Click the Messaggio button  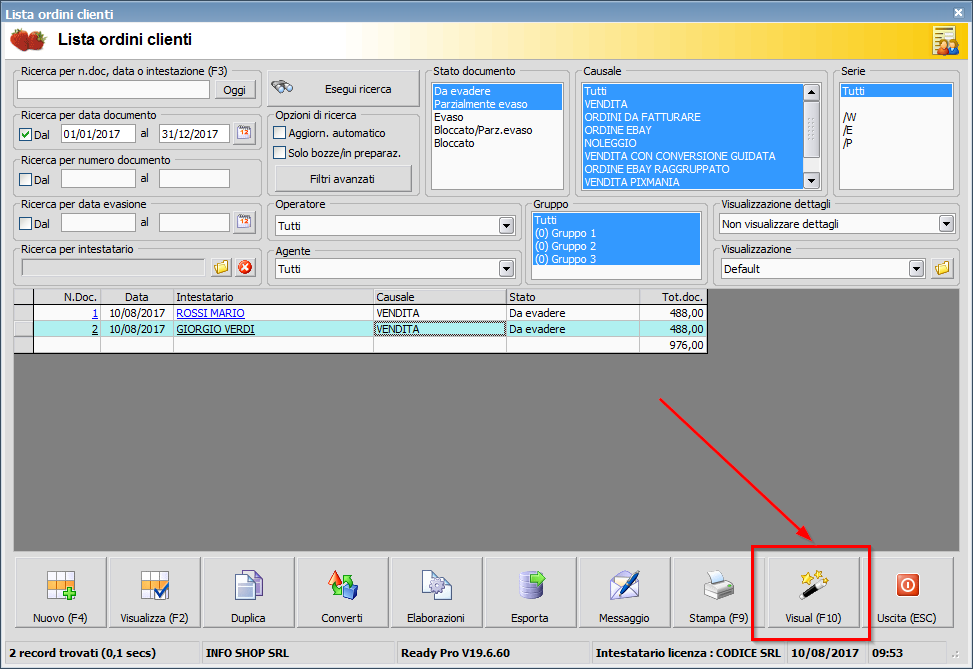click(624, 592)
